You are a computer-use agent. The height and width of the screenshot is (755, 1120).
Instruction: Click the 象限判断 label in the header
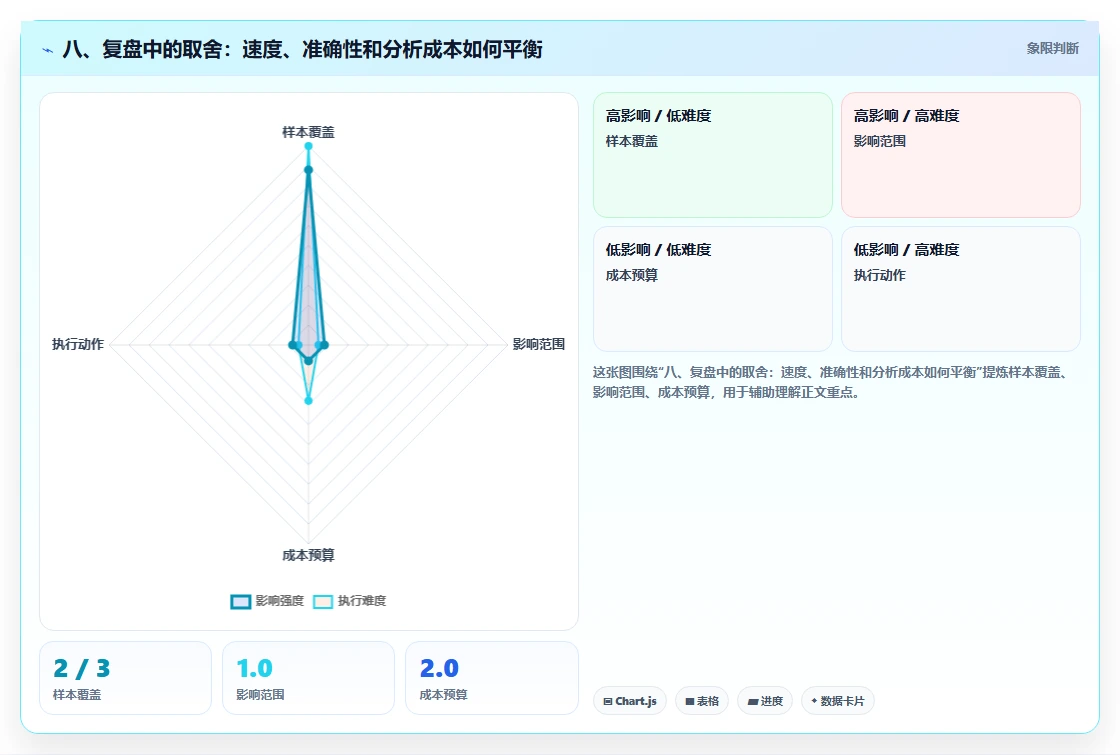pos(1052,49)
